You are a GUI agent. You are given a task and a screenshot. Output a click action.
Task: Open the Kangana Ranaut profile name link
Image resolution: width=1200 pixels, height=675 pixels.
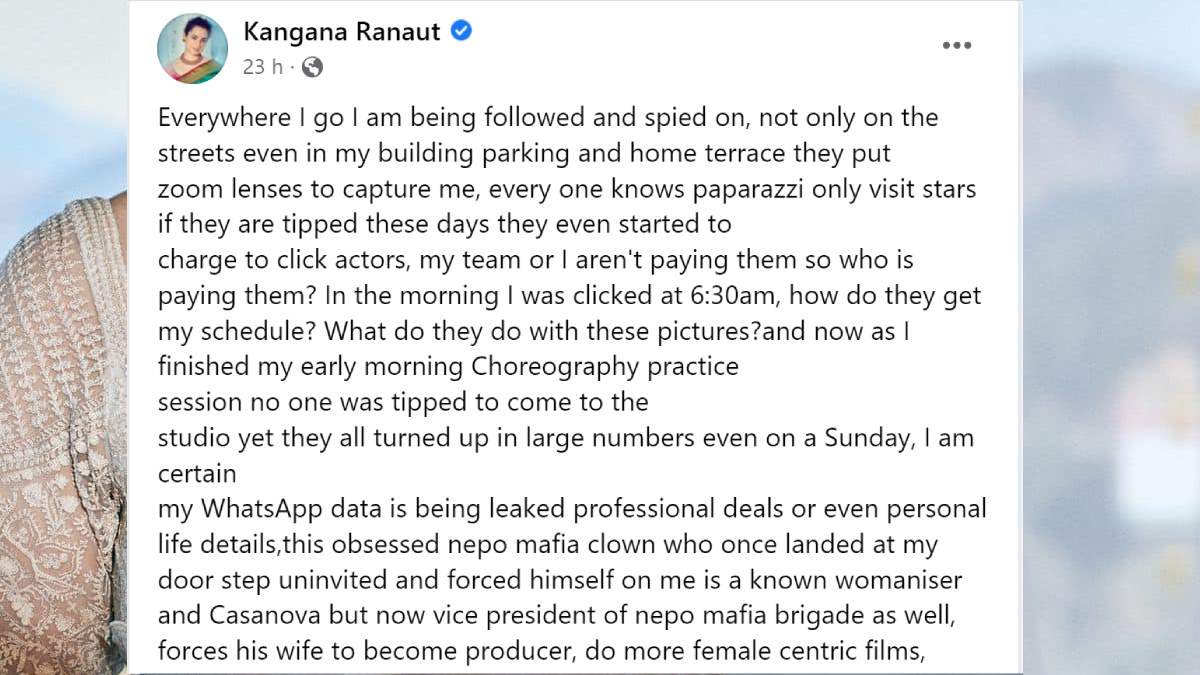pyautogui.click(x=341, y=32)
